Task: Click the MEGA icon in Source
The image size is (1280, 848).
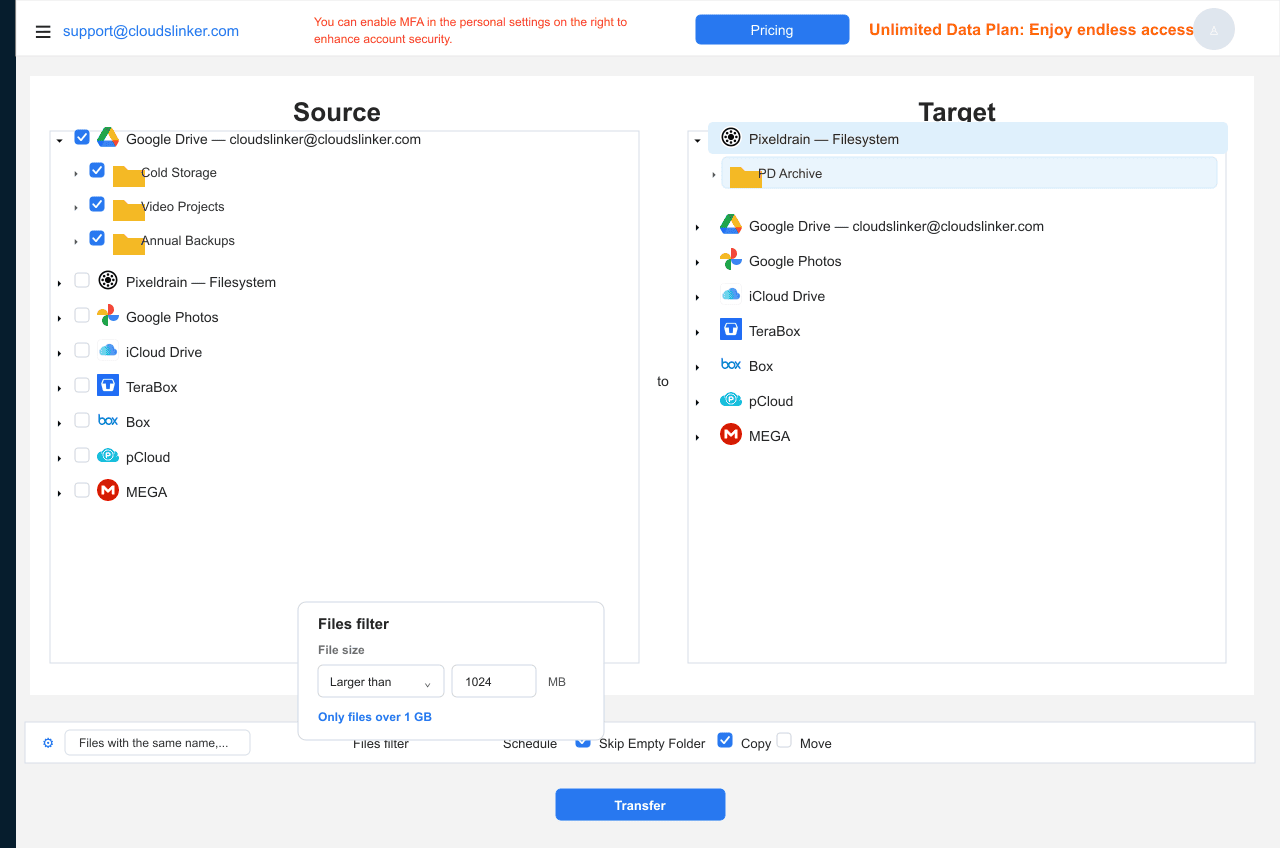Action: coord(108,491)
